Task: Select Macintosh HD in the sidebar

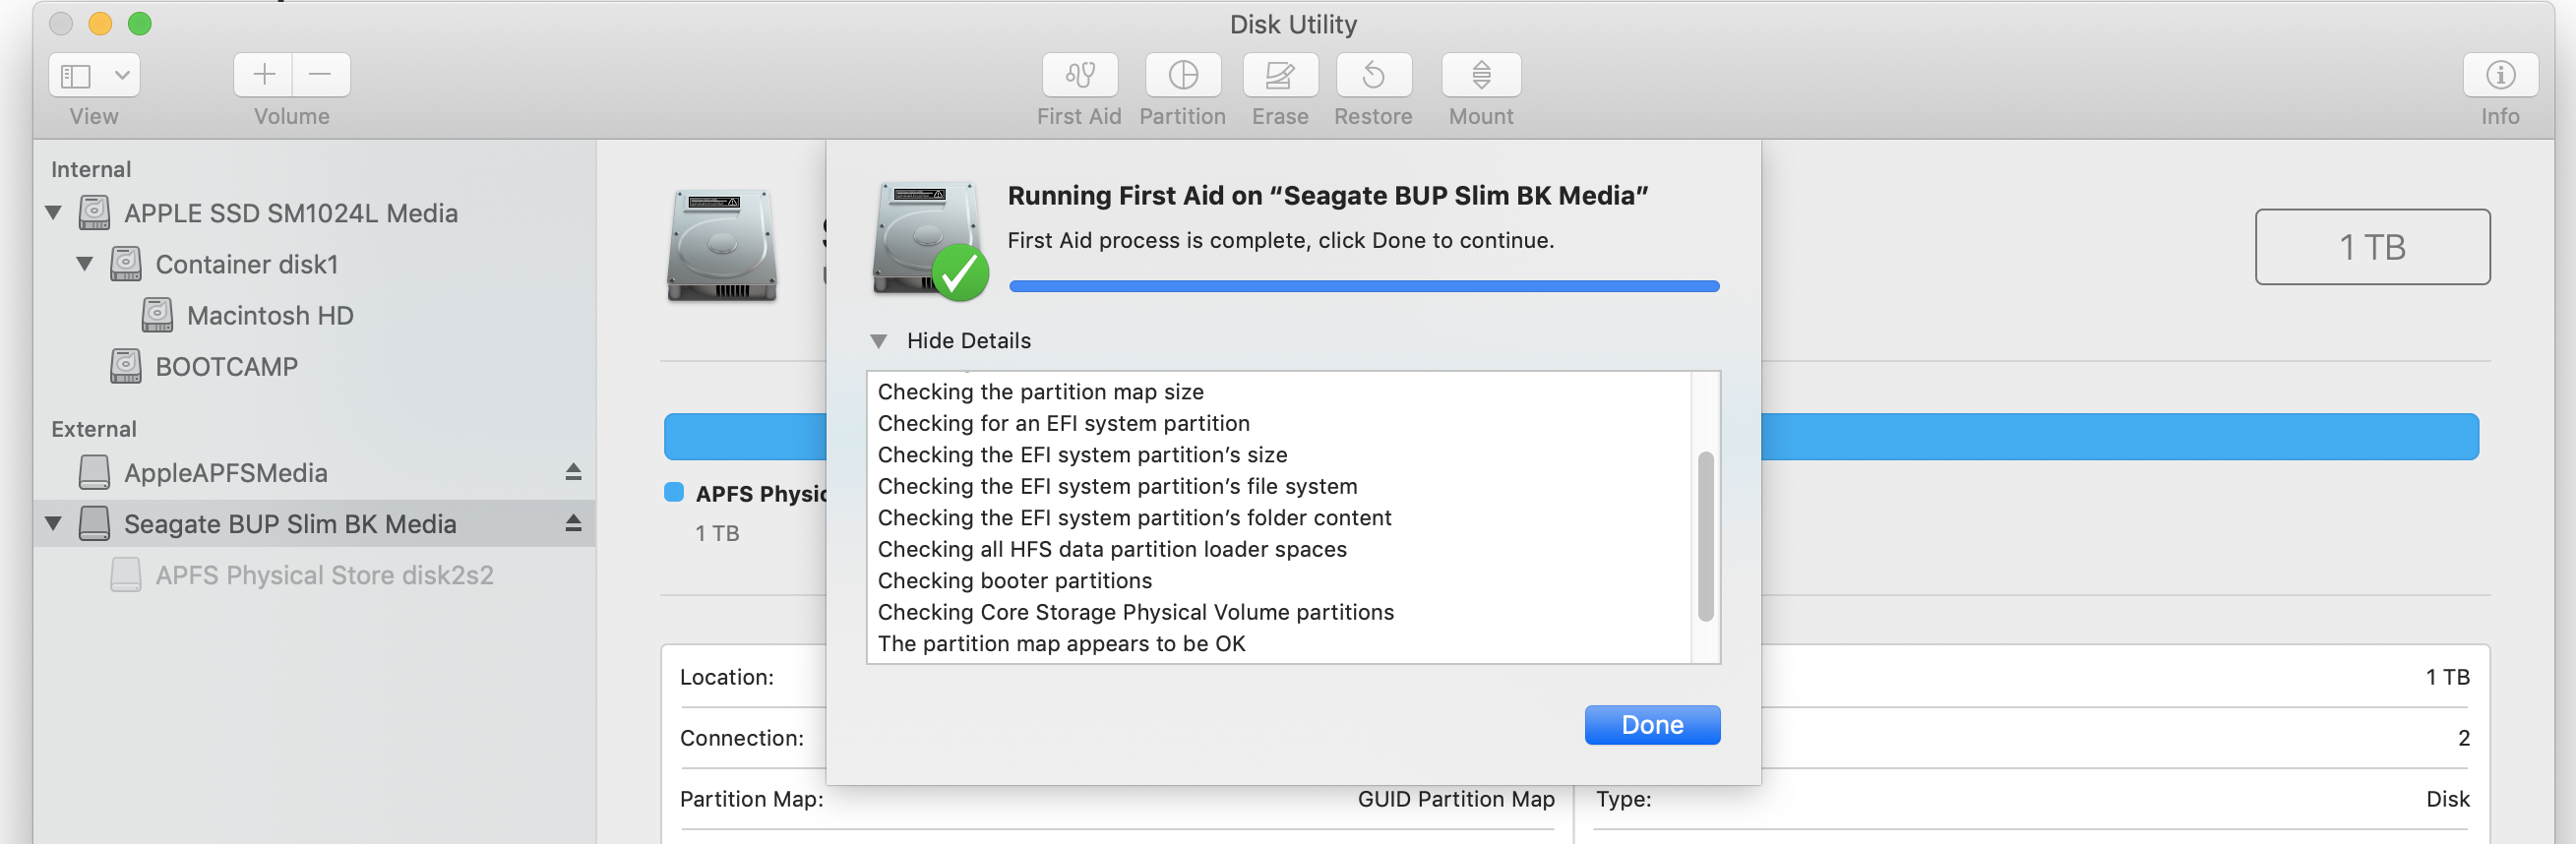Action: pyautogui.click(x=269, y=316)
